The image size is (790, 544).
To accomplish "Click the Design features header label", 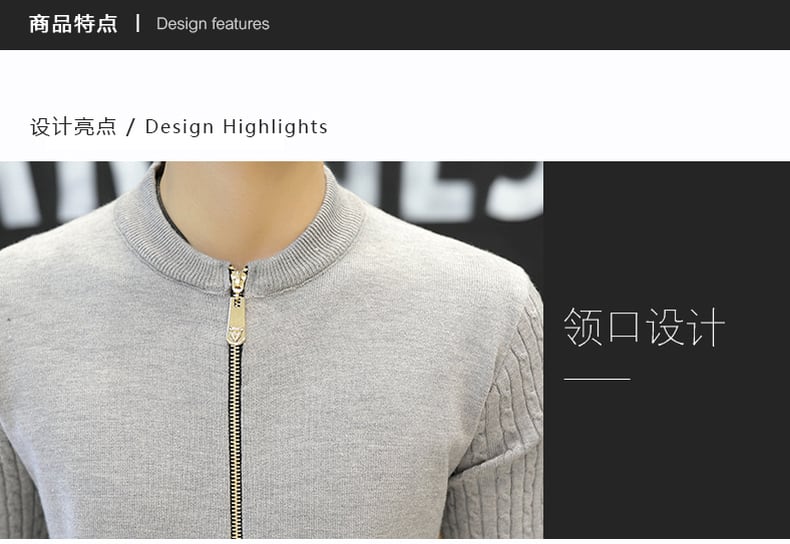I will coord(213,24).
